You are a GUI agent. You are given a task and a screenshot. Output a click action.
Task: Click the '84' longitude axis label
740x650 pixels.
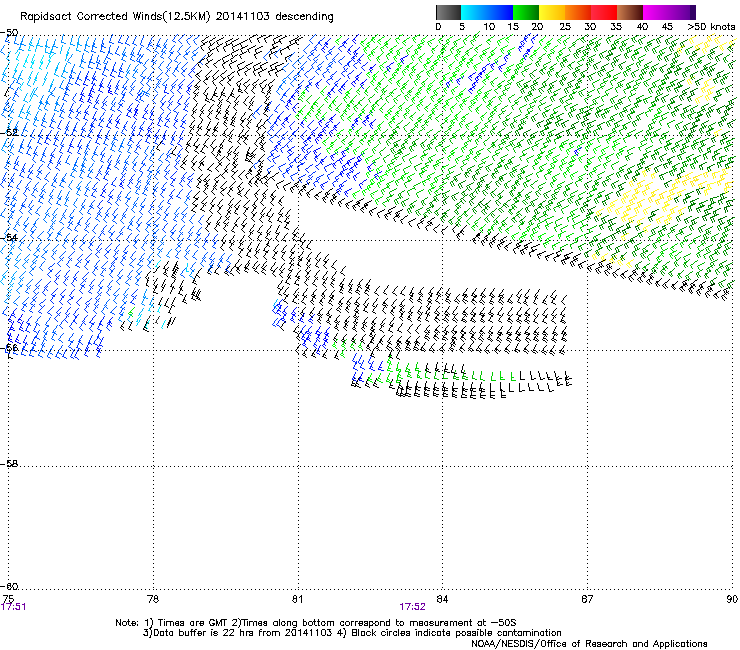(x=442, y=599)
